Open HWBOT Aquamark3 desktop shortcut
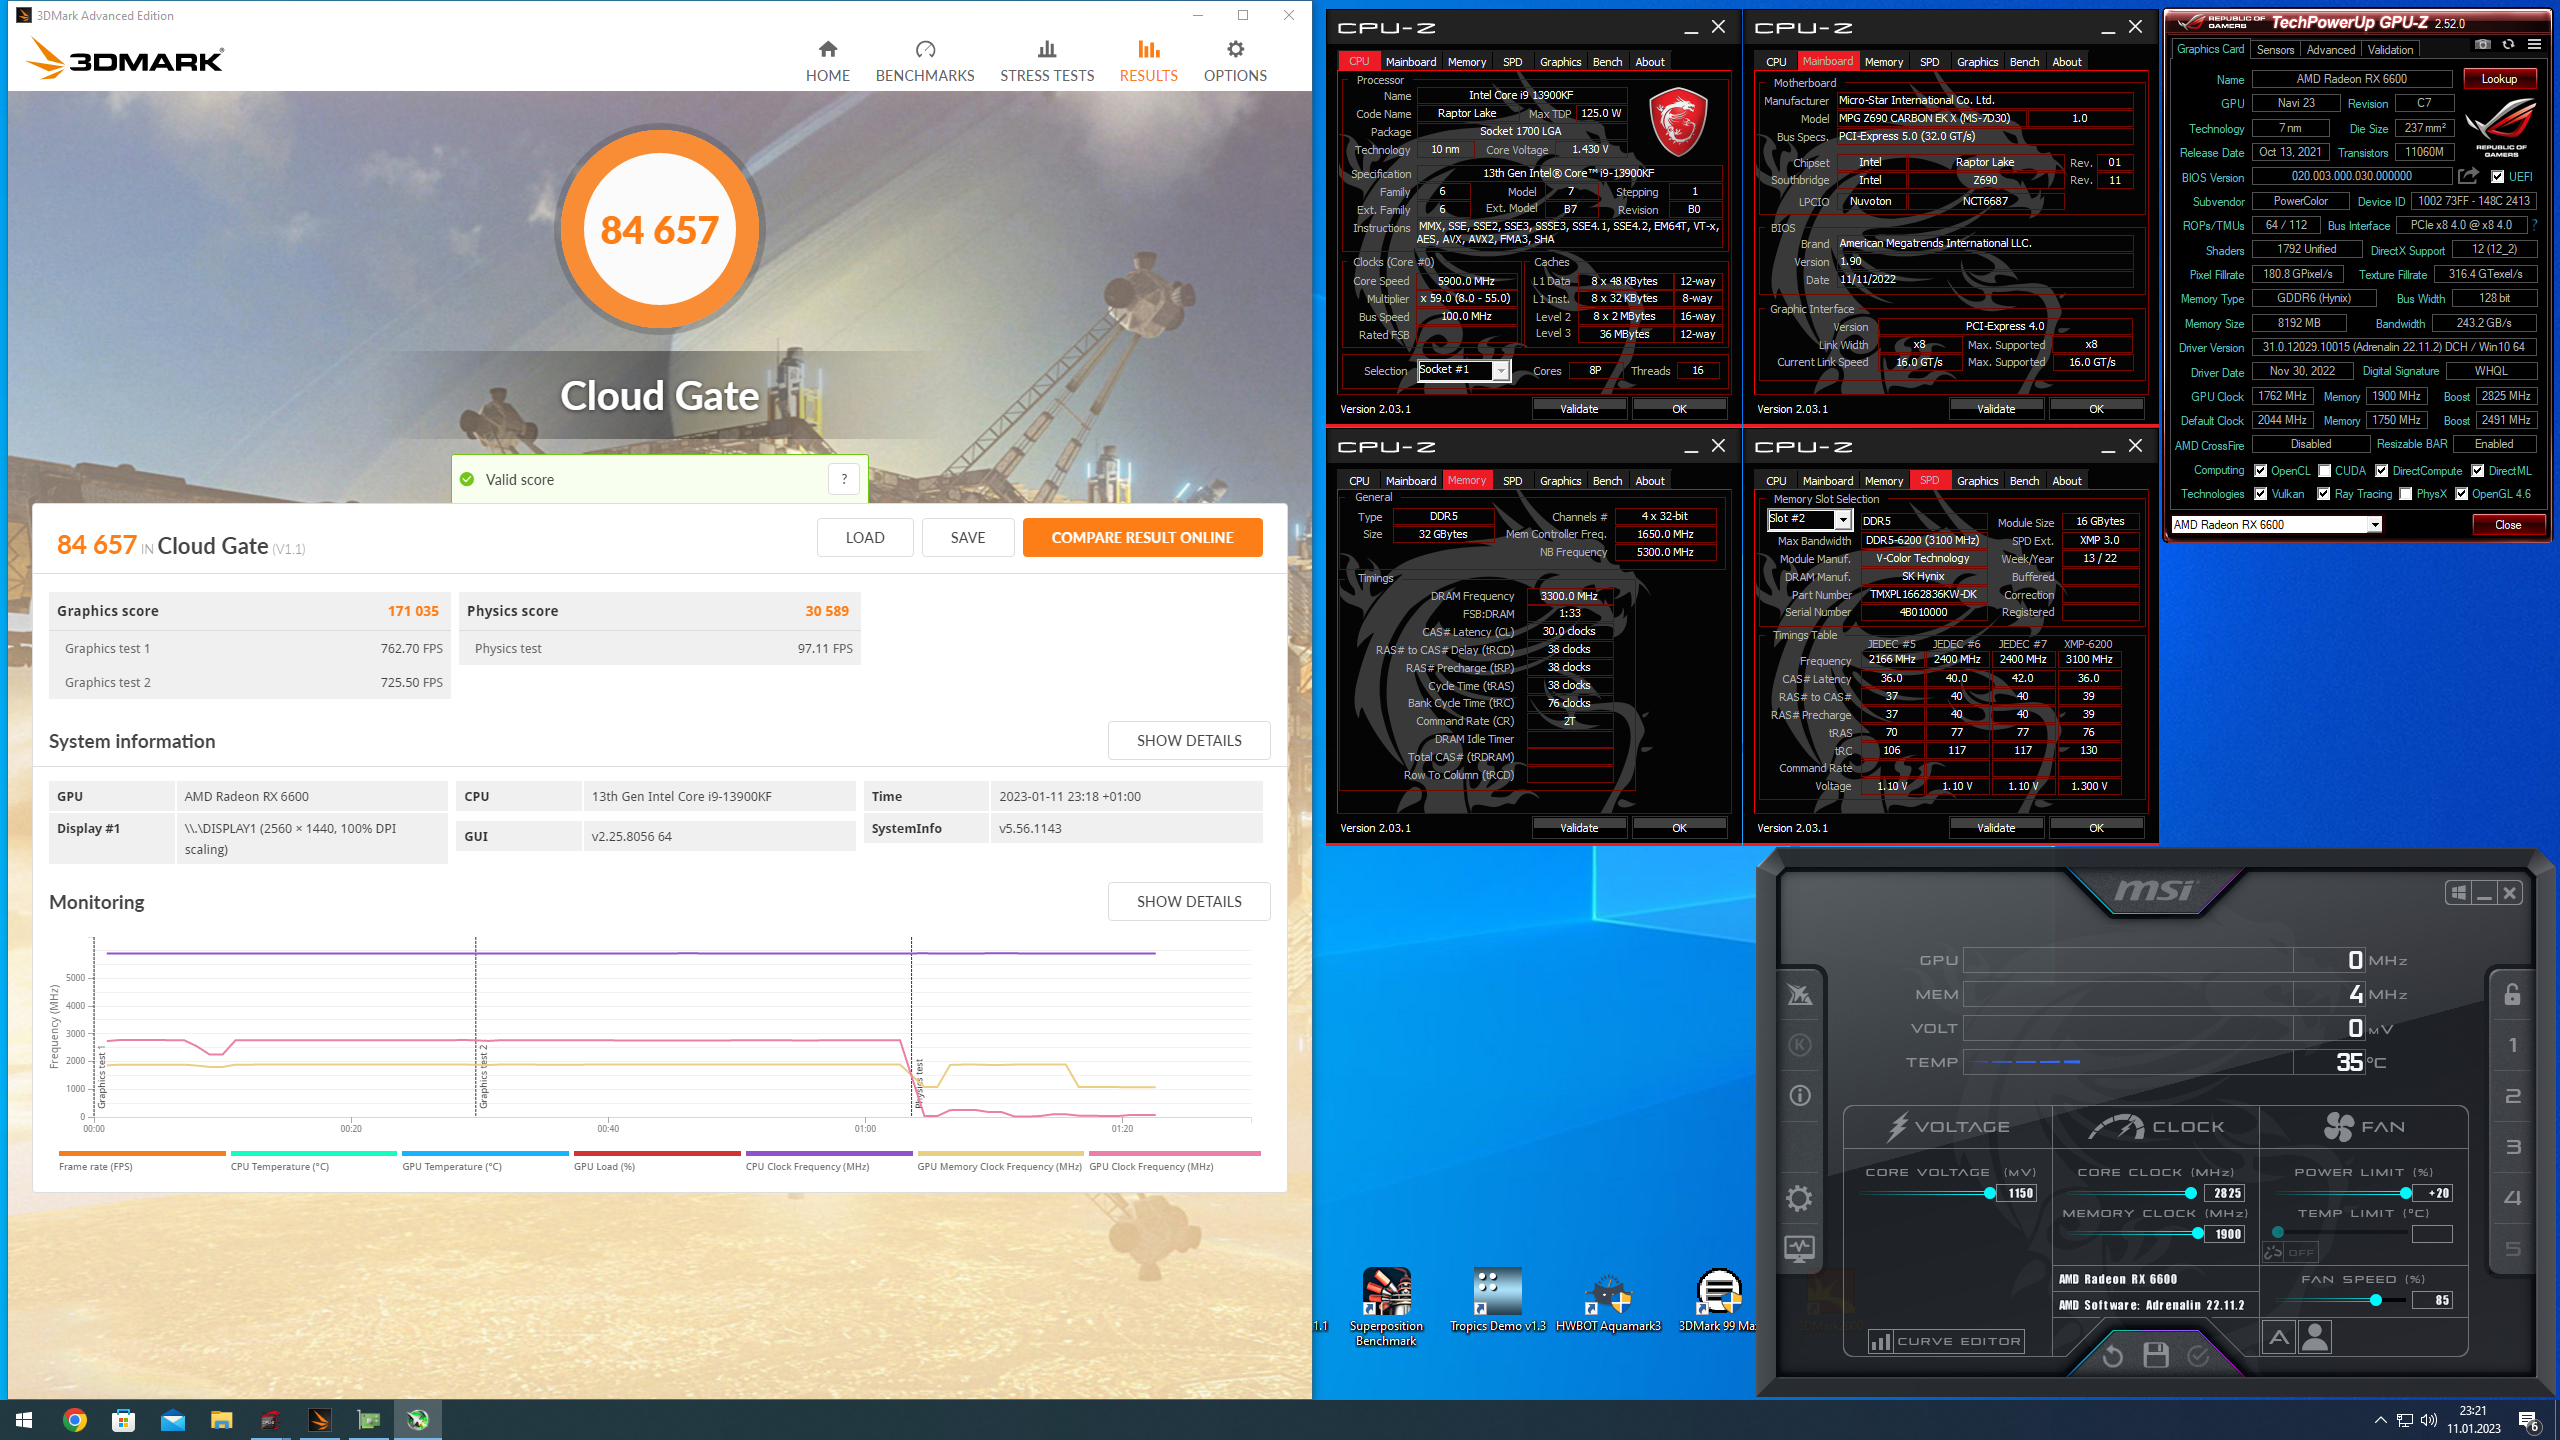 click(1608, 1301)
